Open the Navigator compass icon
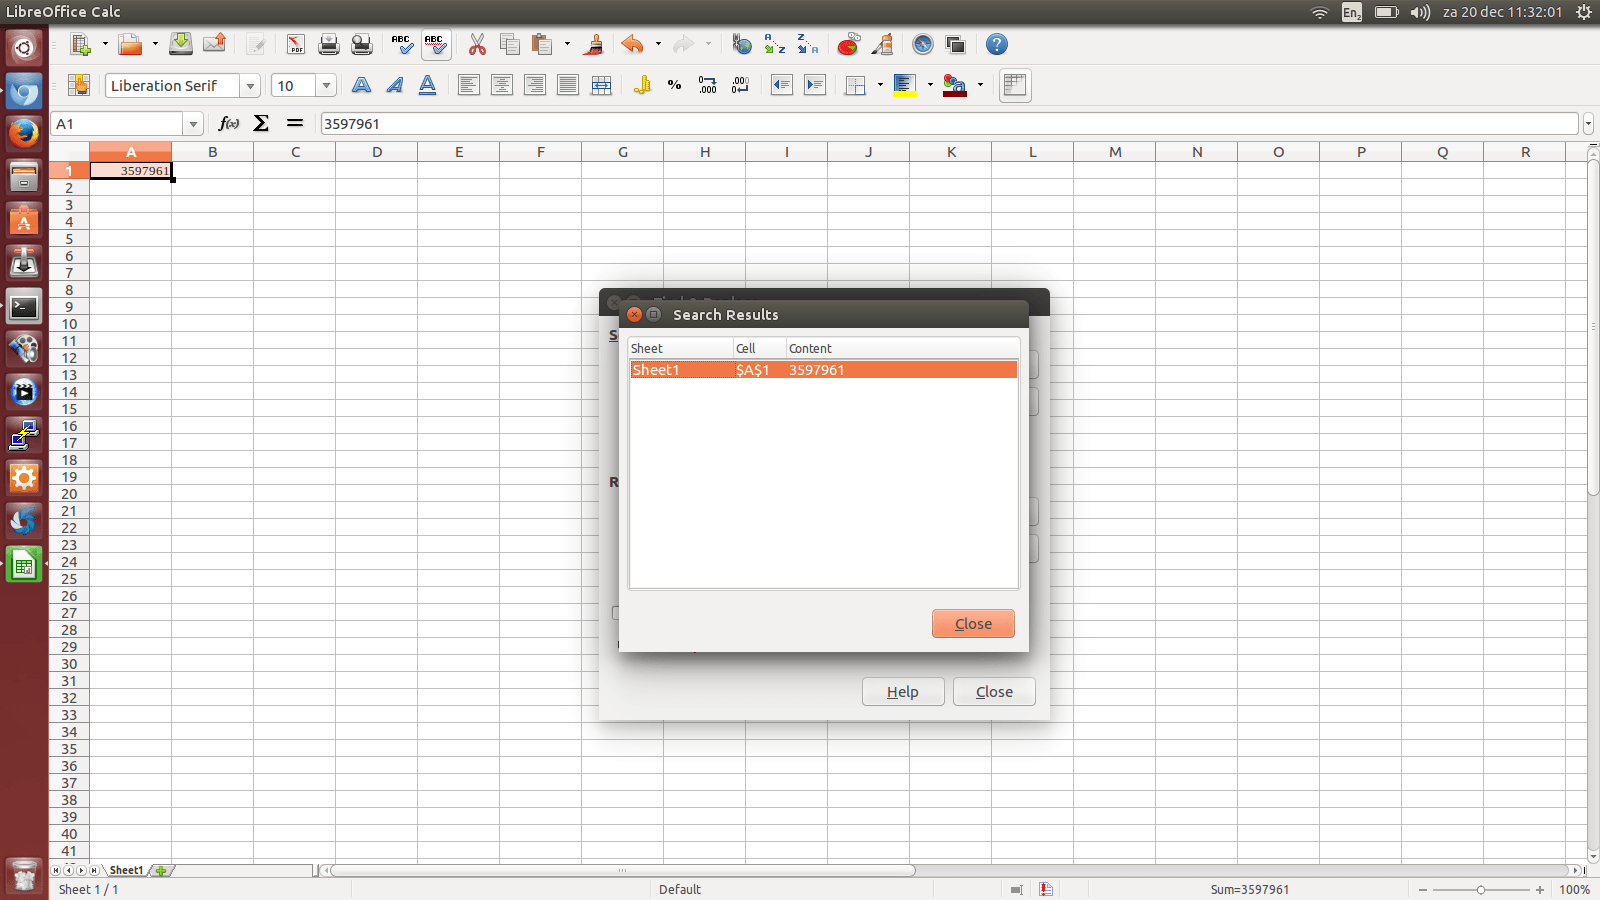Screen dimensions: 1600x900 tap(922, 45)
